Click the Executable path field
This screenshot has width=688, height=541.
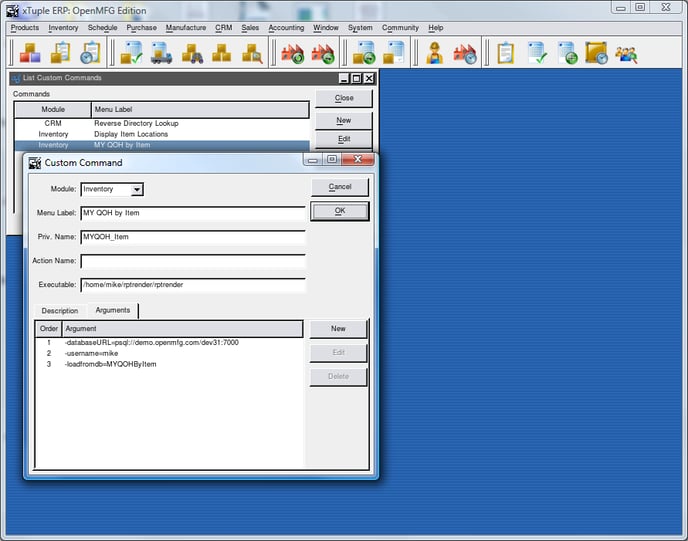(x=193, y=285)
